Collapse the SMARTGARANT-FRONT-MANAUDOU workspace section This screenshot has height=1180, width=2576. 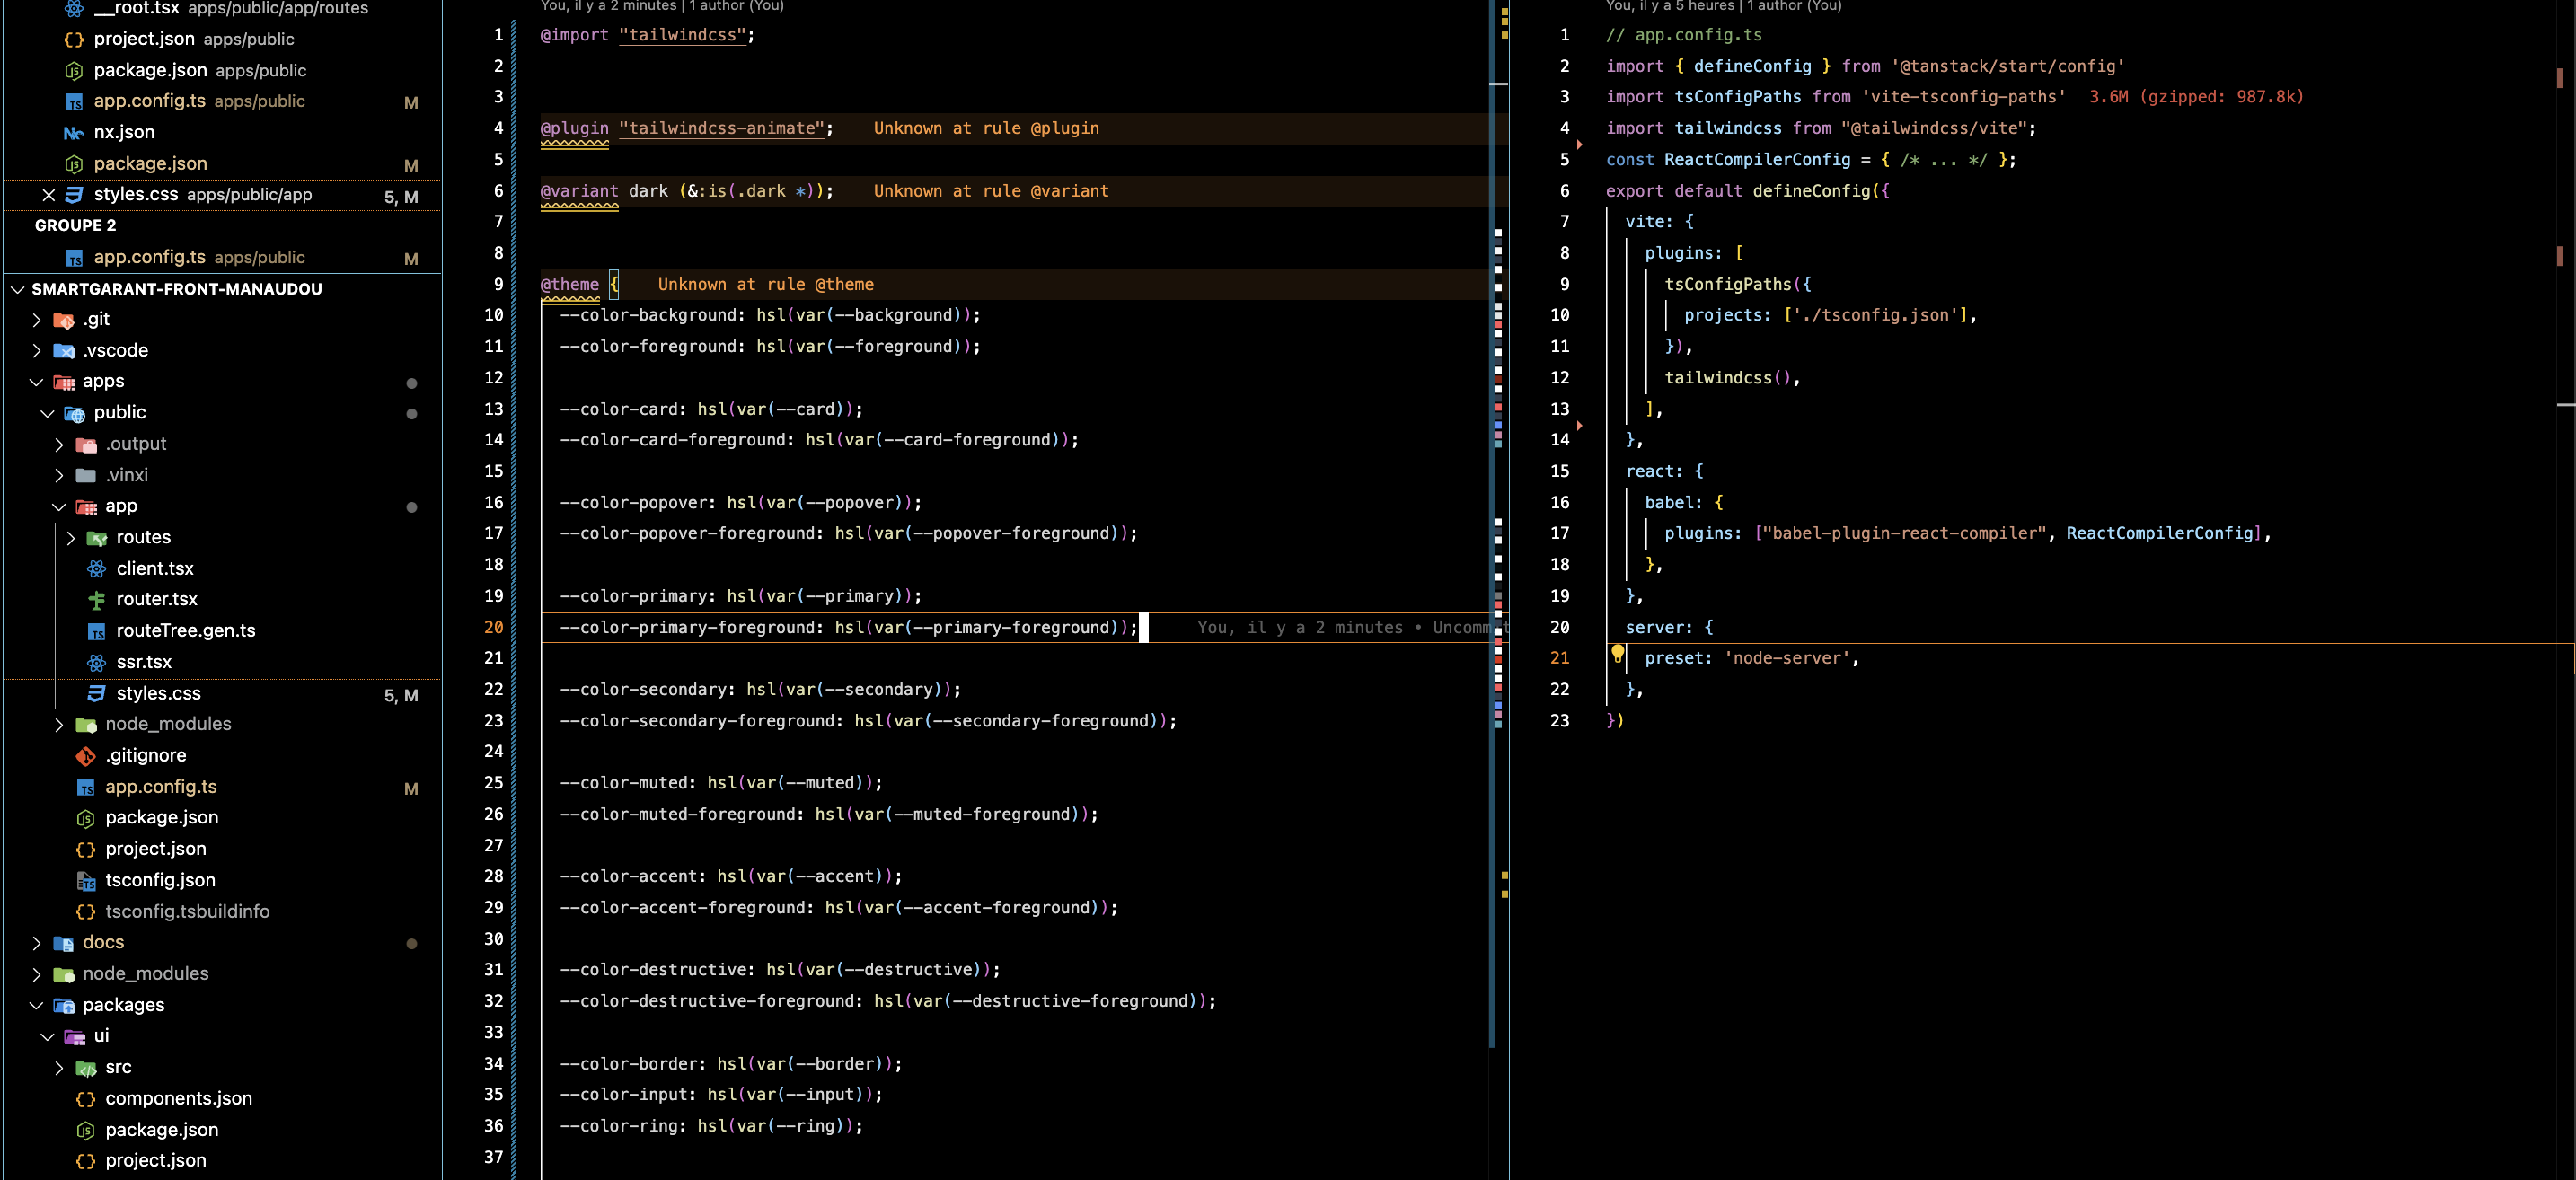(17, 289)
